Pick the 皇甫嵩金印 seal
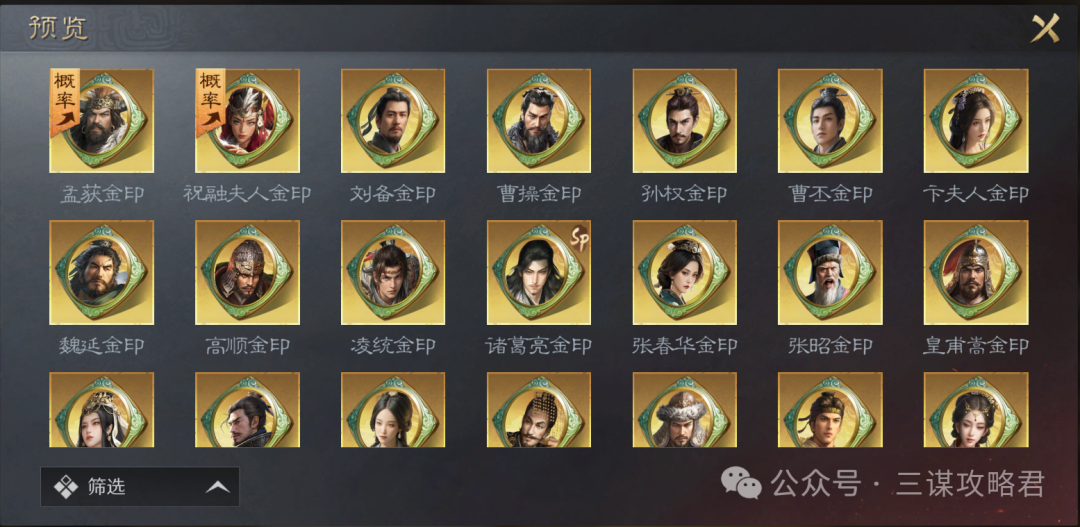This screenshot has height=527, width=1080. pyautogui.click(x=976, y=272)
